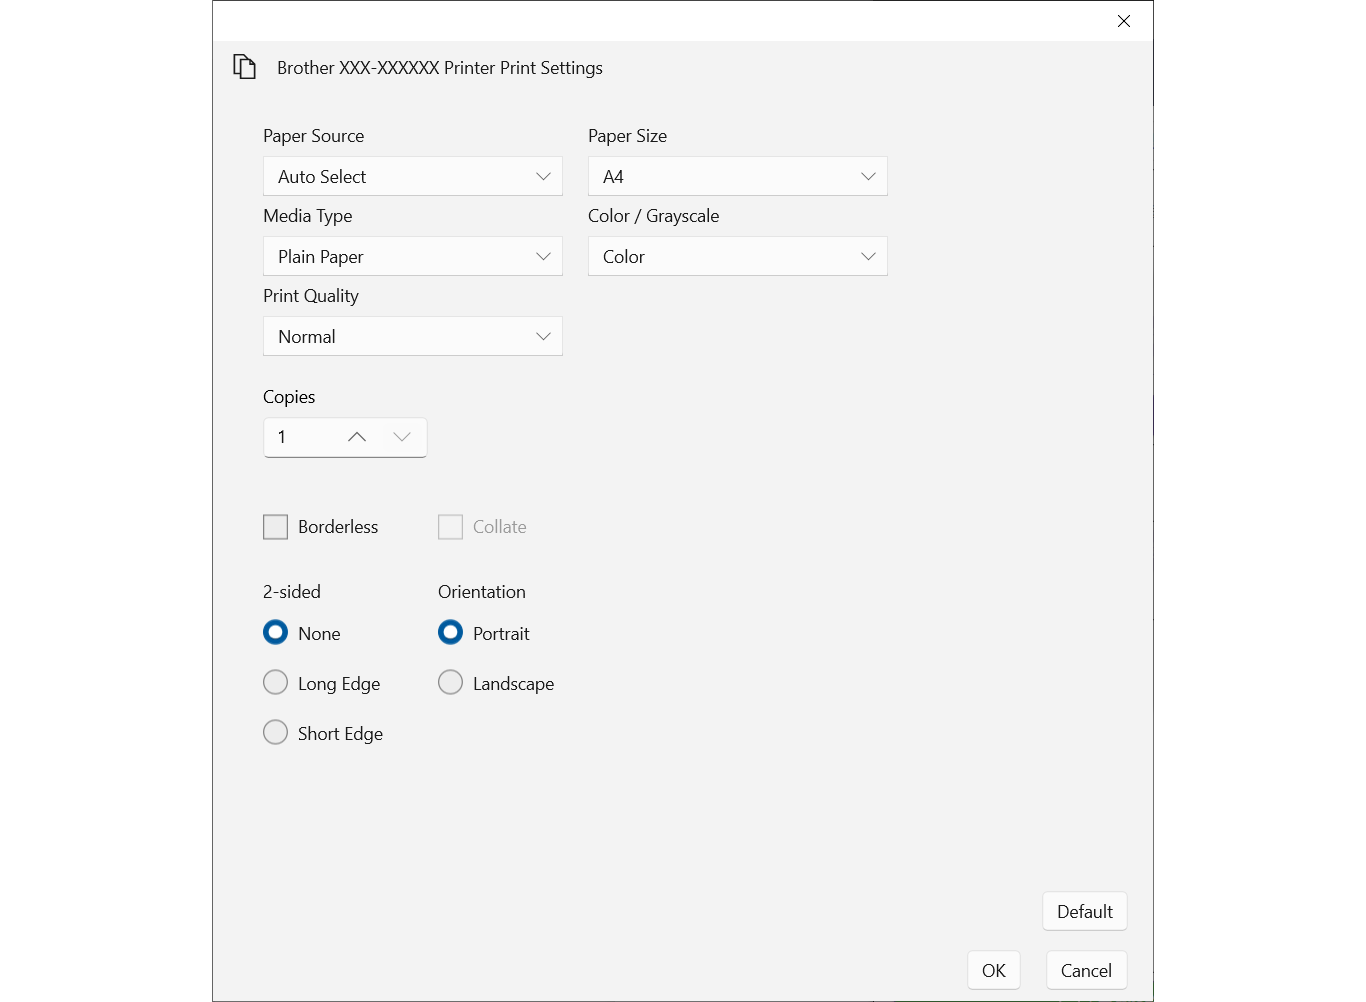
Task: Click the Cancel button
Action: pyautogui.click(x=1086, y=970)
